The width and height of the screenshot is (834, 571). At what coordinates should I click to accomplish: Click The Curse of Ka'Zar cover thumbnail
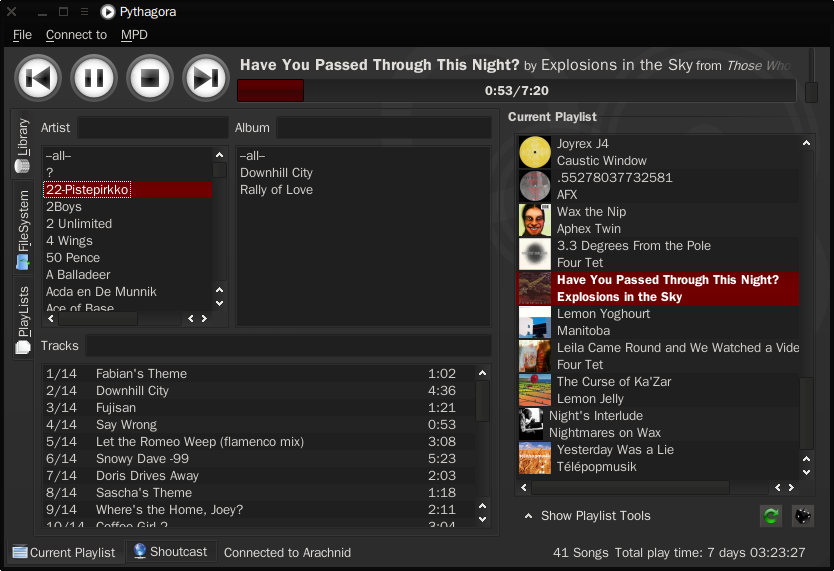pyautogui.click(x=535, y=390)
